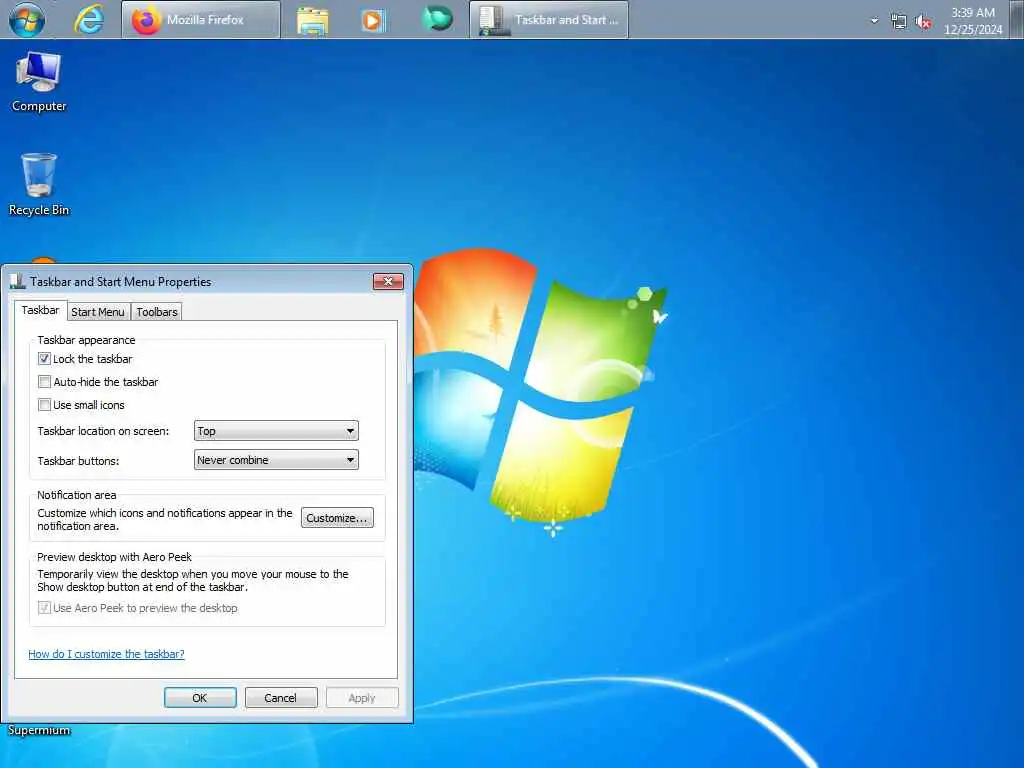Confirm dialog with OK button

point(200,697)
